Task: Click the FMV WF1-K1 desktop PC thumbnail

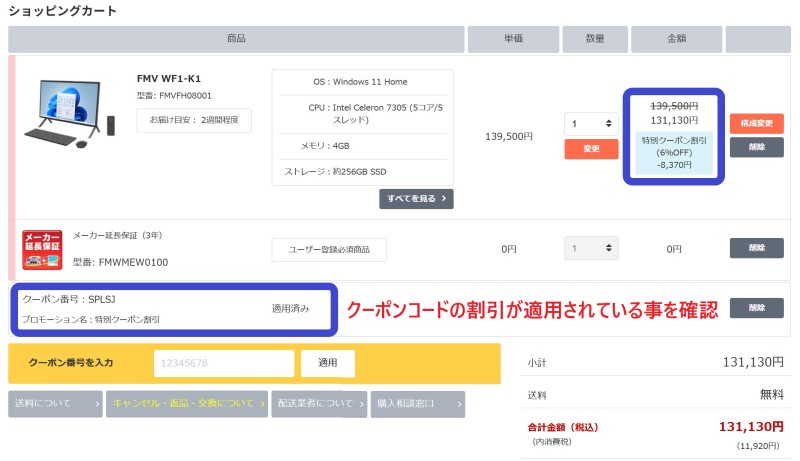Action: coord(70,113)
